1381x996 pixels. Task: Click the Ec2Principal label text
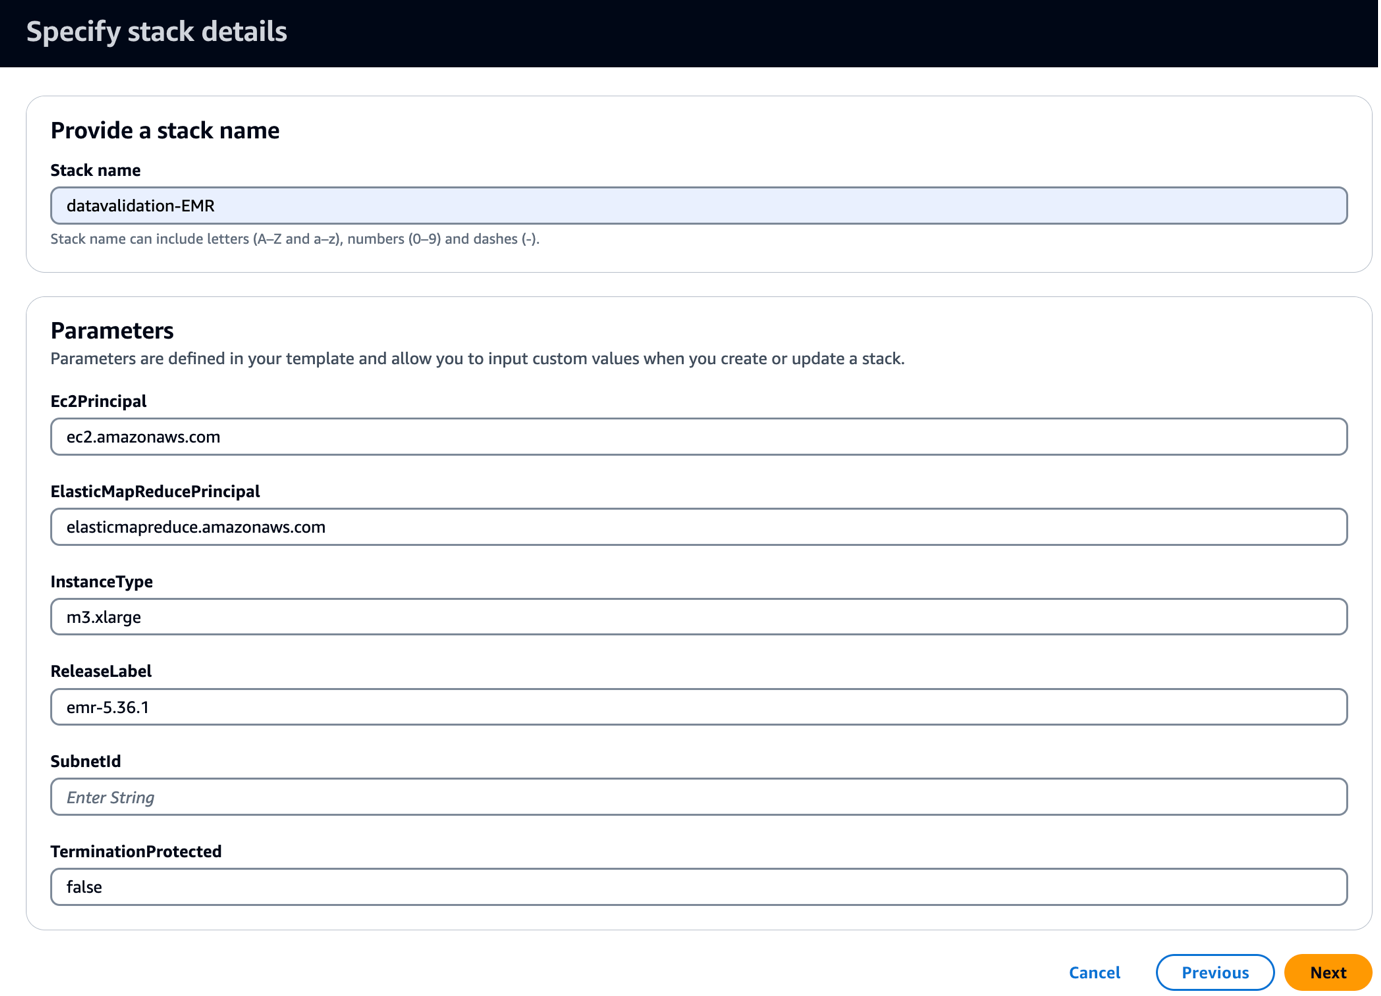[x=98, y=401]
